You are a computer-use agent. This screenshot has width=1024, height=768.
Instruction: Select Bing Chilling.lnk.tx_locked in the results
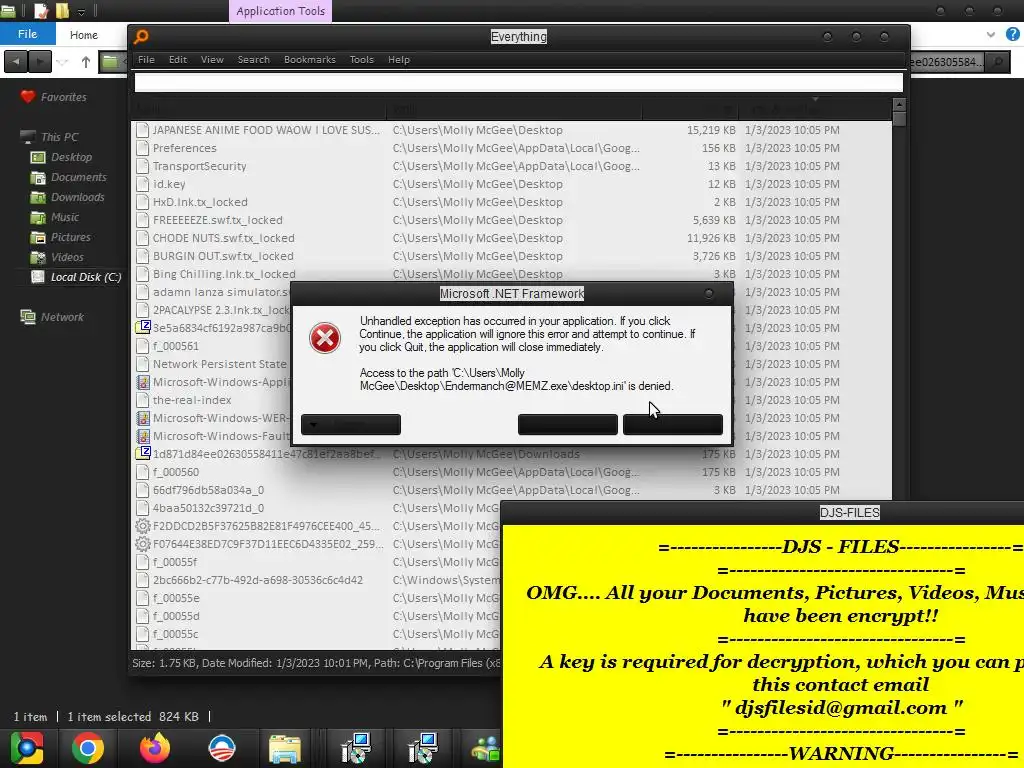[x=511, y=274]
